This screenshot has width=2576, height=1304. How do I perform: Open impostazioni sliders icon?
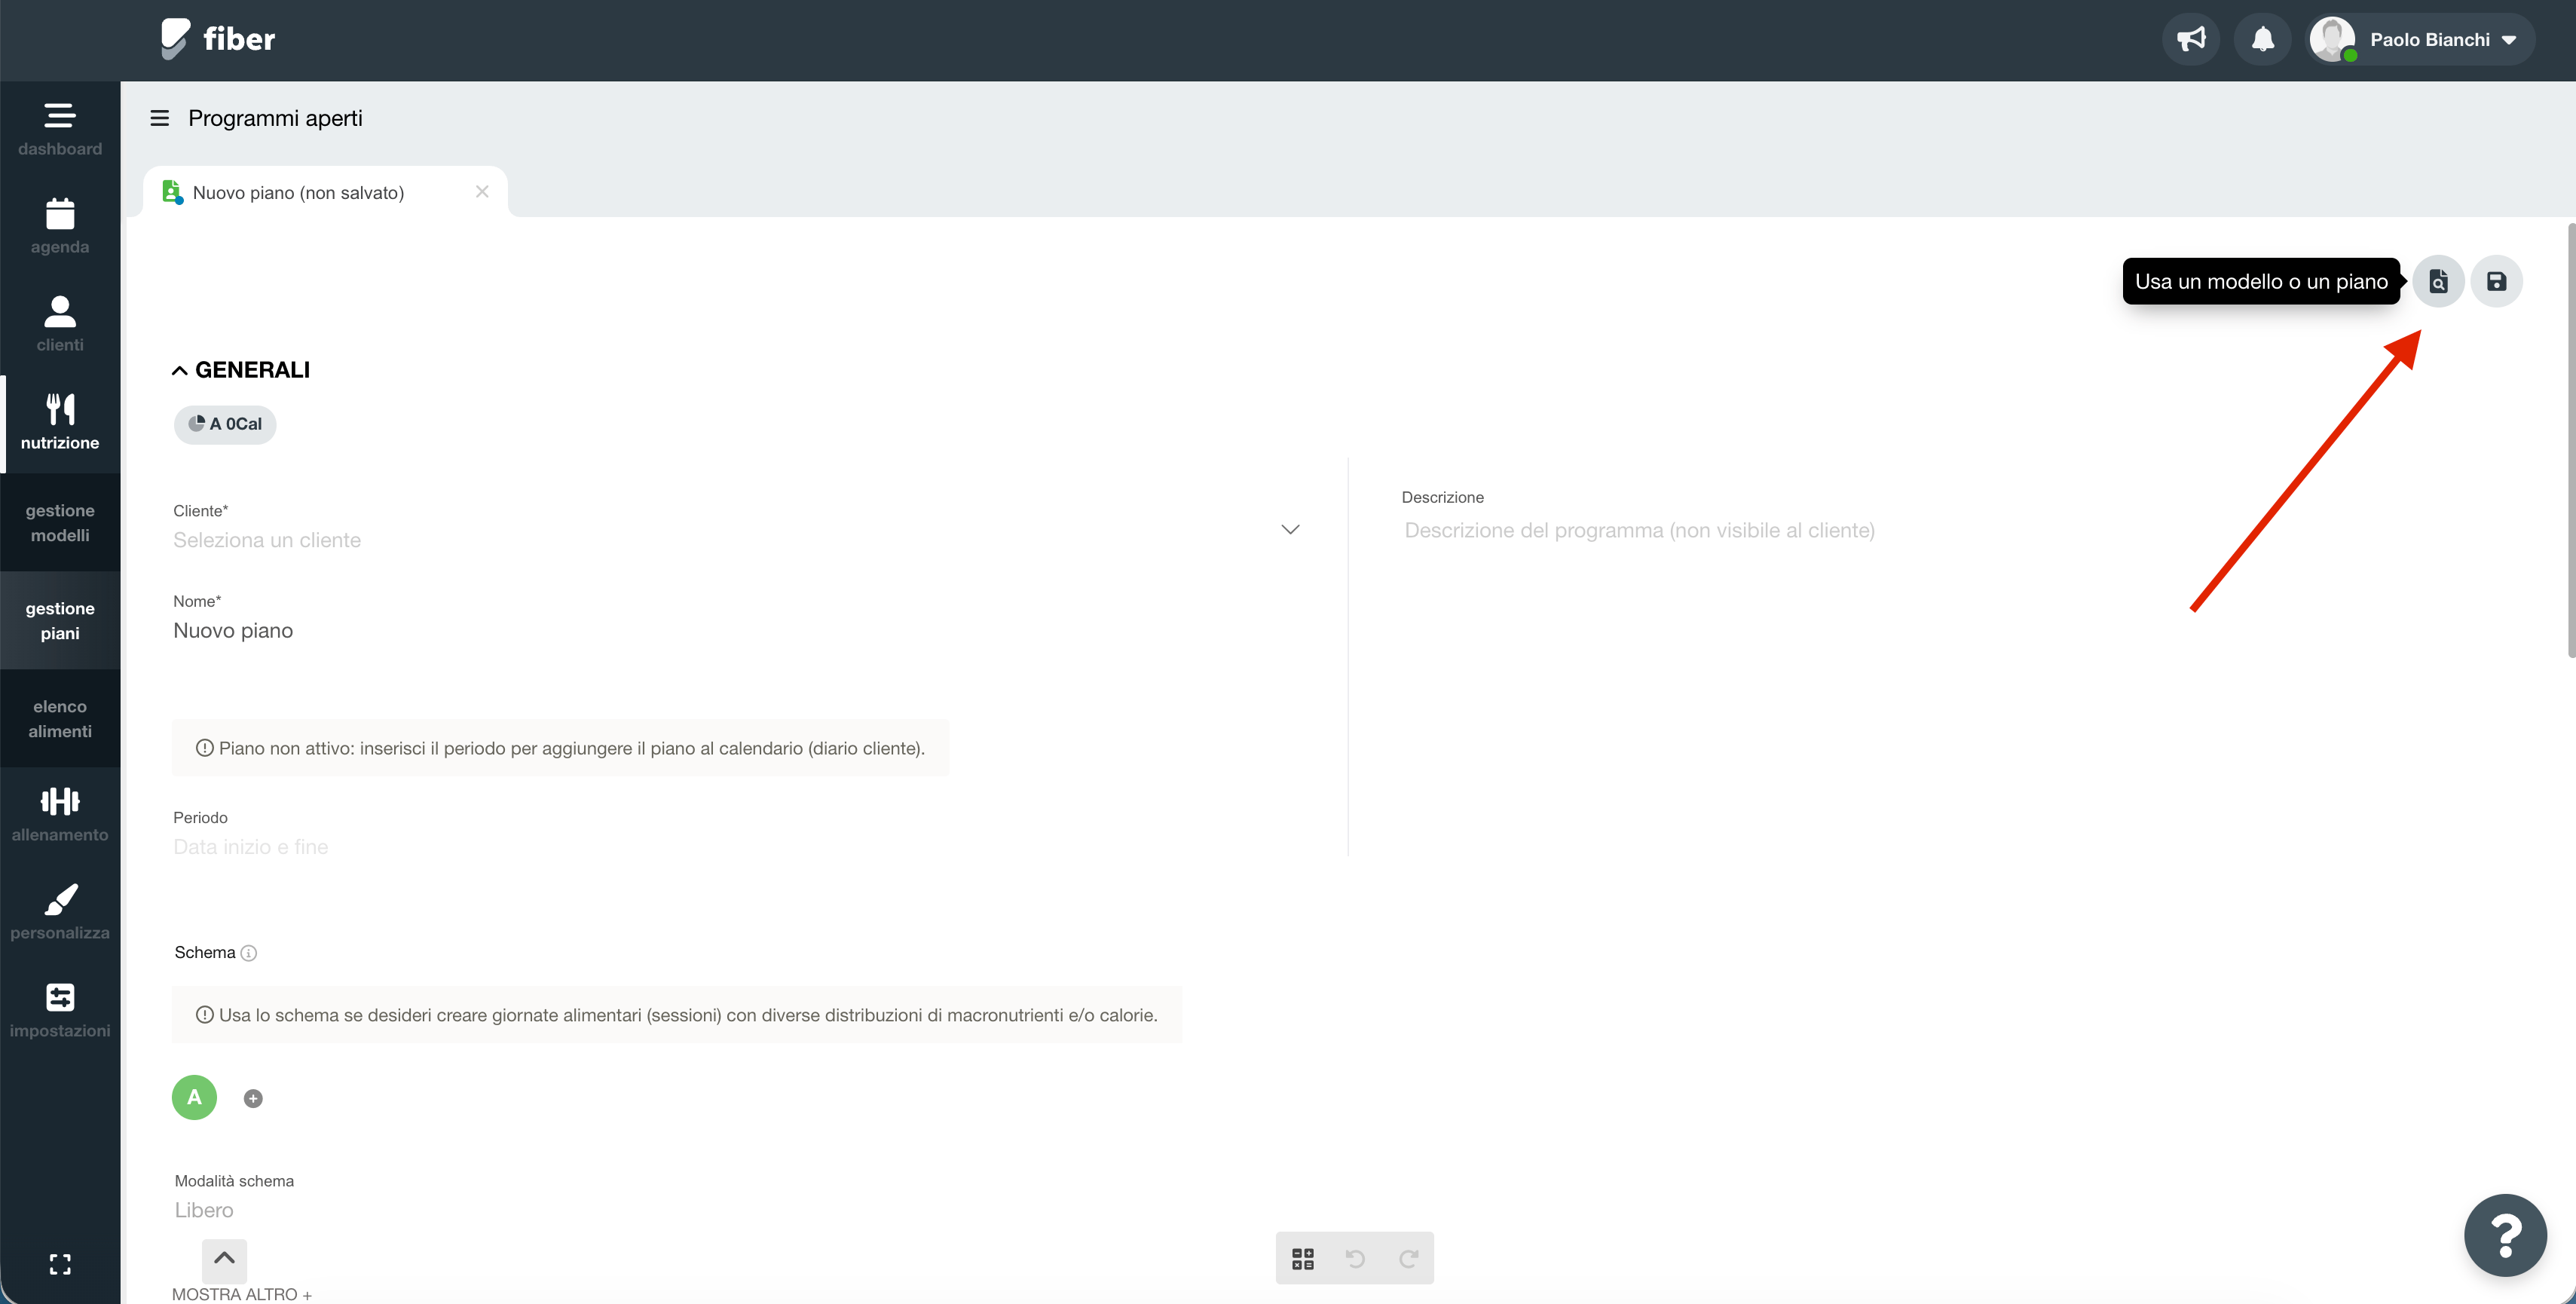pyautogui.click(x=60, y=997)
